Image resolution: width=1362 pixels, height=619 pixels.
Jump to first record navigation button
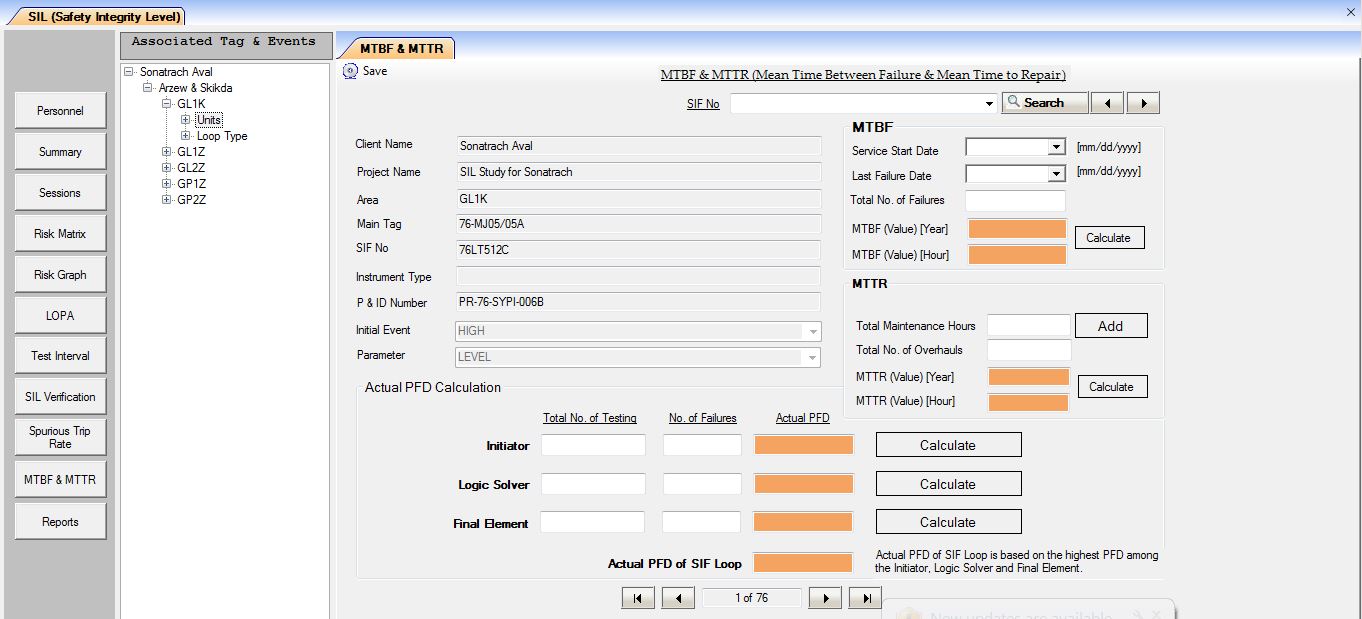[637, 598]
